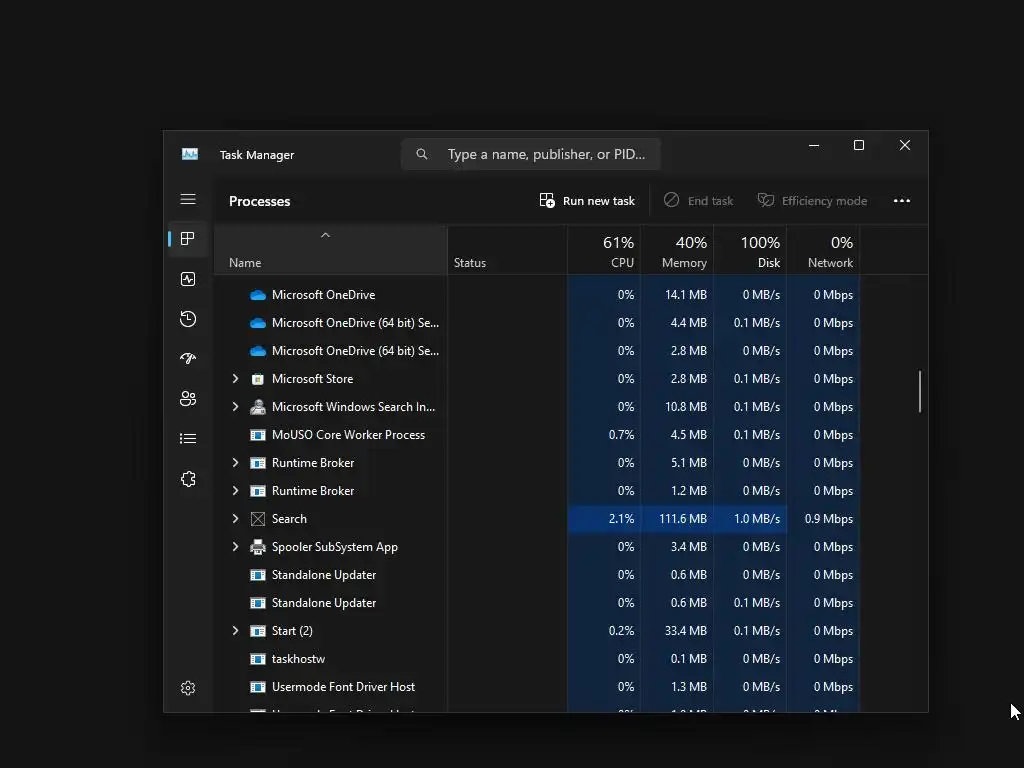1024x768 pixels.
Task: Click the End task button
Action: [698, 200]
